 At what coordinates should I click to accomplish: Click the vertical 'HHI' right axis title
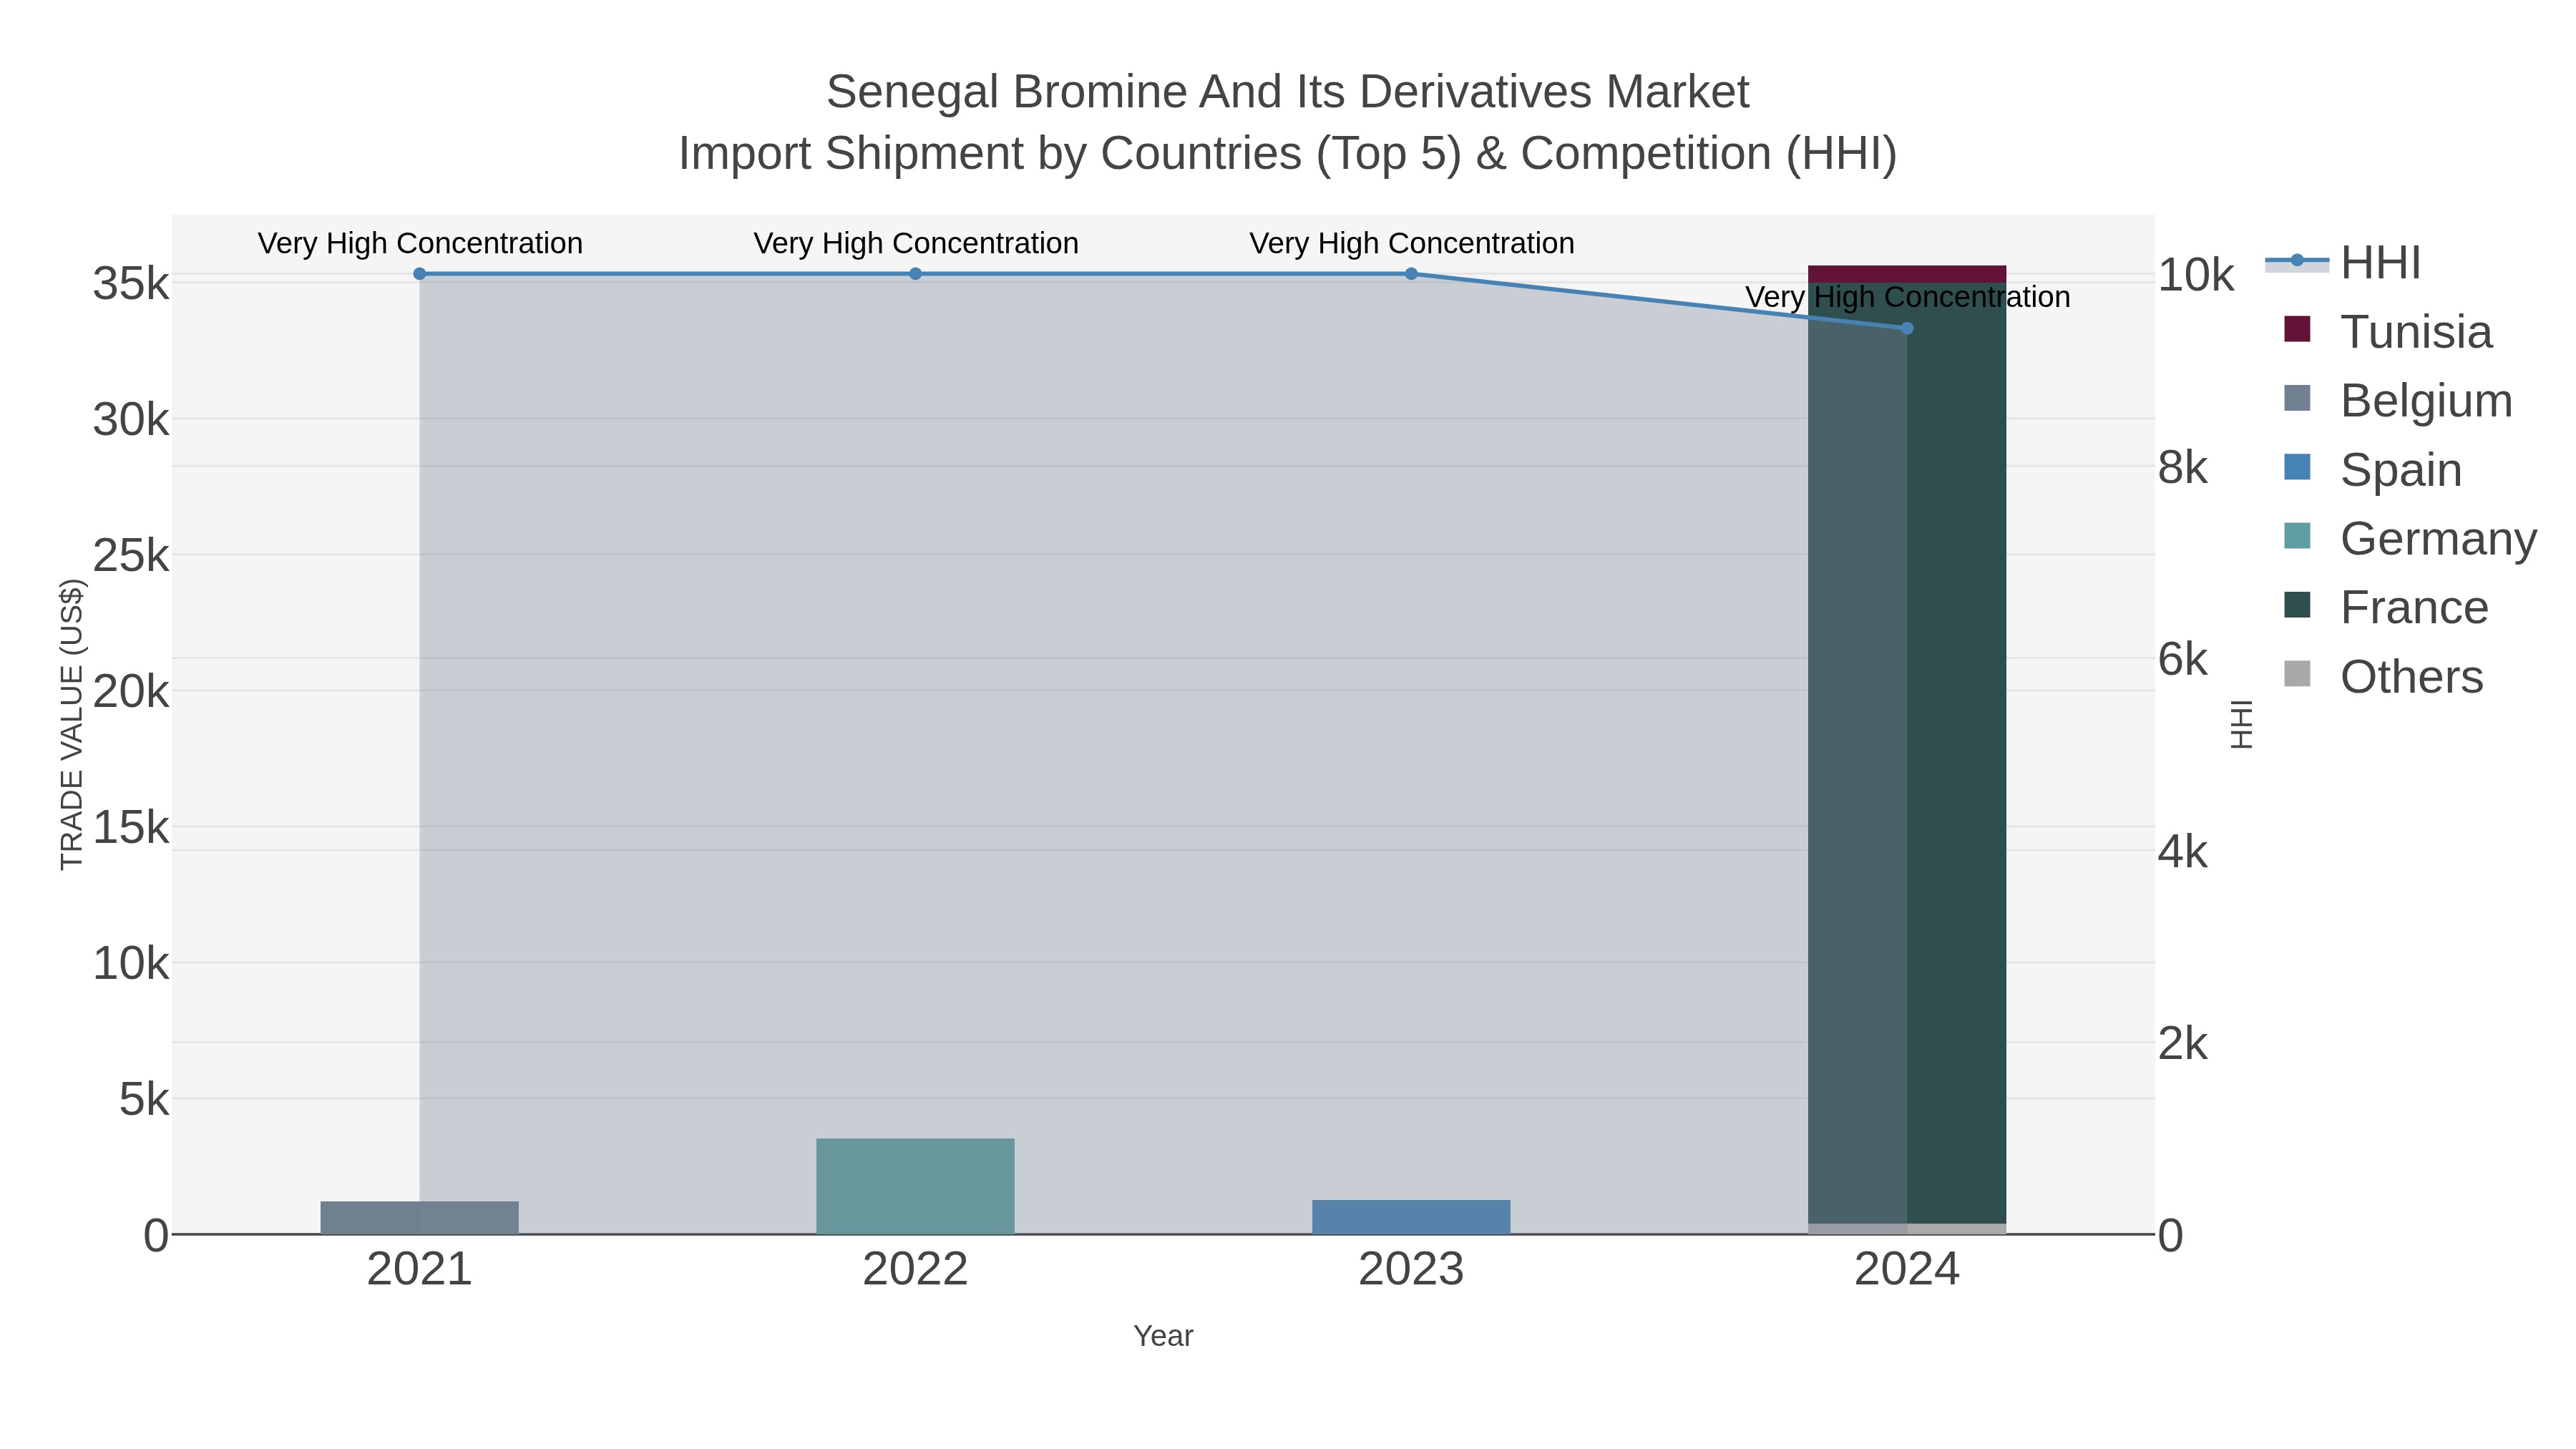coord(2242,724)
